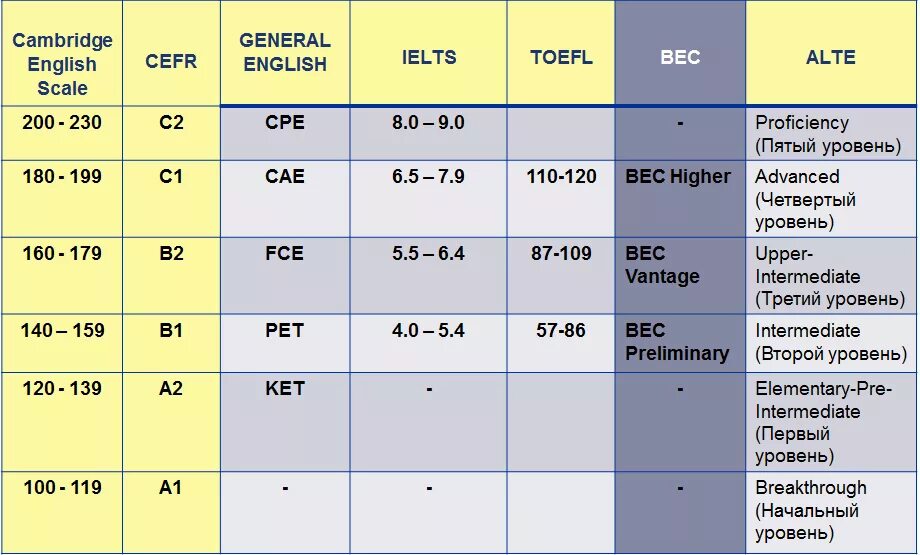Select the CPE exam cell
This screenshot has width=920, height=555.
[x=285, y=123]
